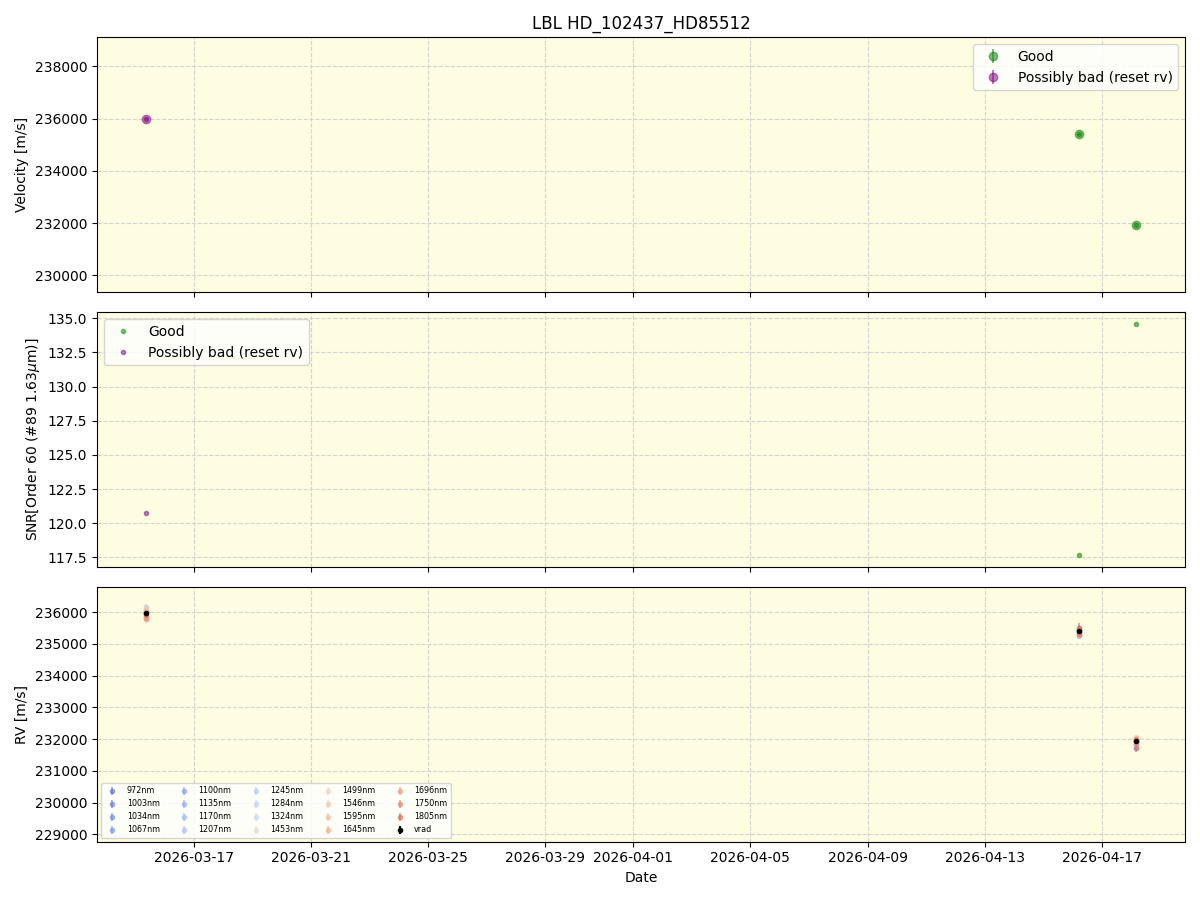Click the 2026-03-29 date tick label
1200x900 pixels.
click(545, 857)
